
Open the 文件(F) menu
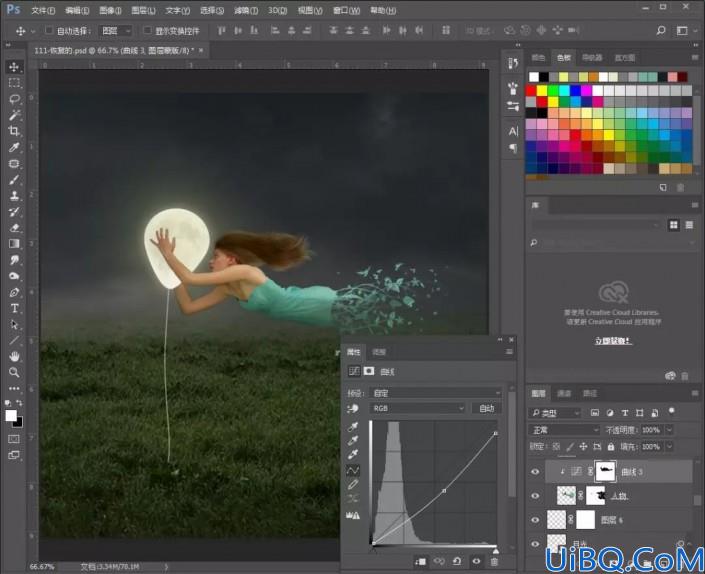point(43,10)
